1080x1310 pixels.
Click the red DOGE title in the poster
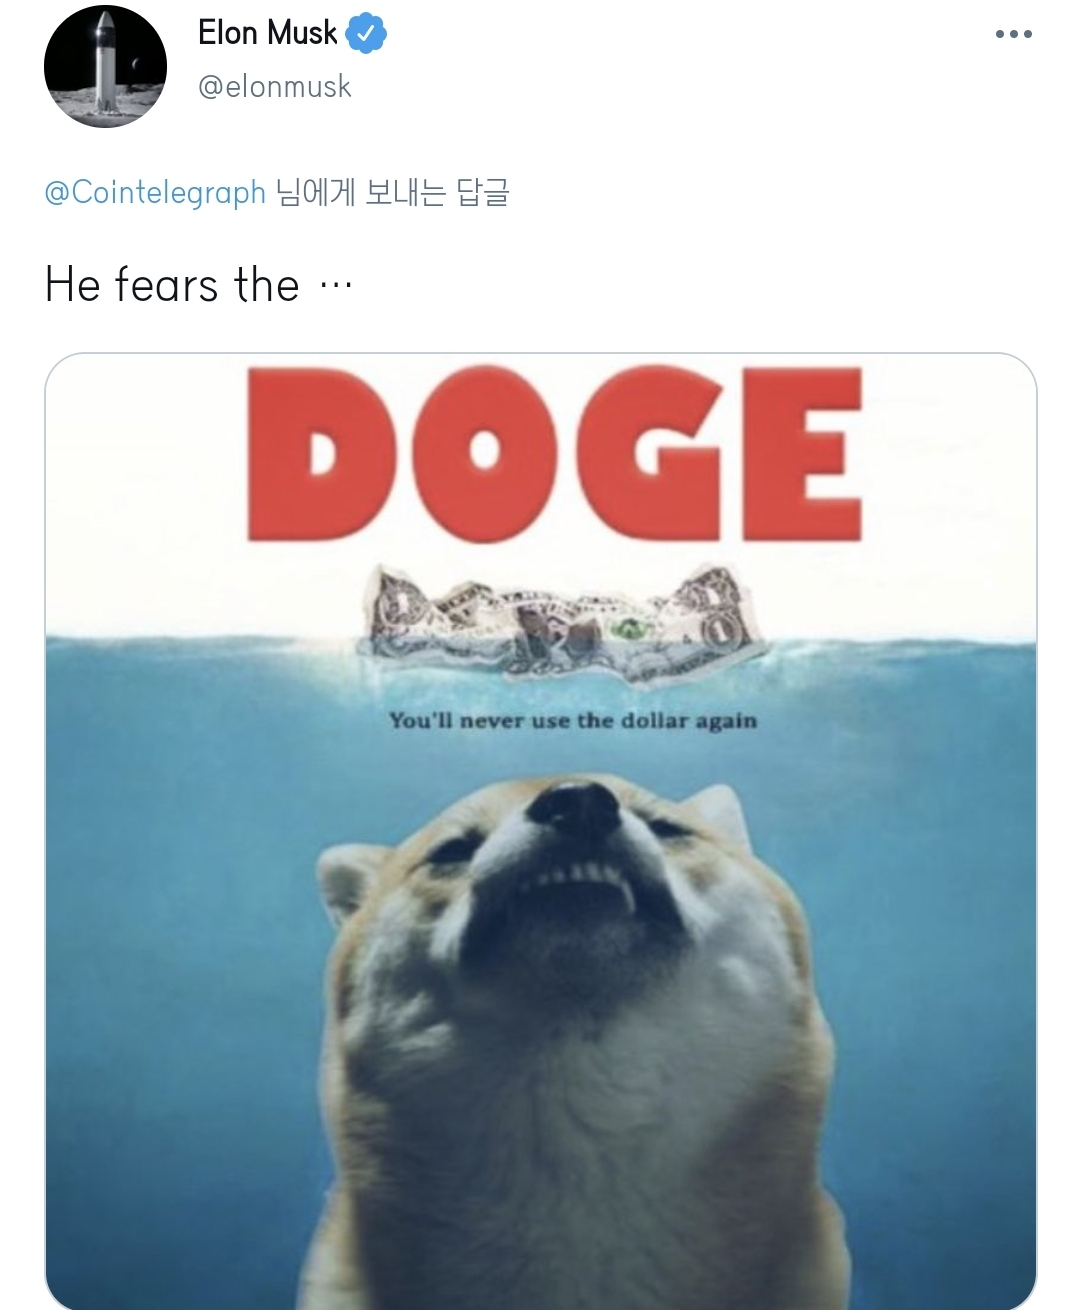click(554, 455)
